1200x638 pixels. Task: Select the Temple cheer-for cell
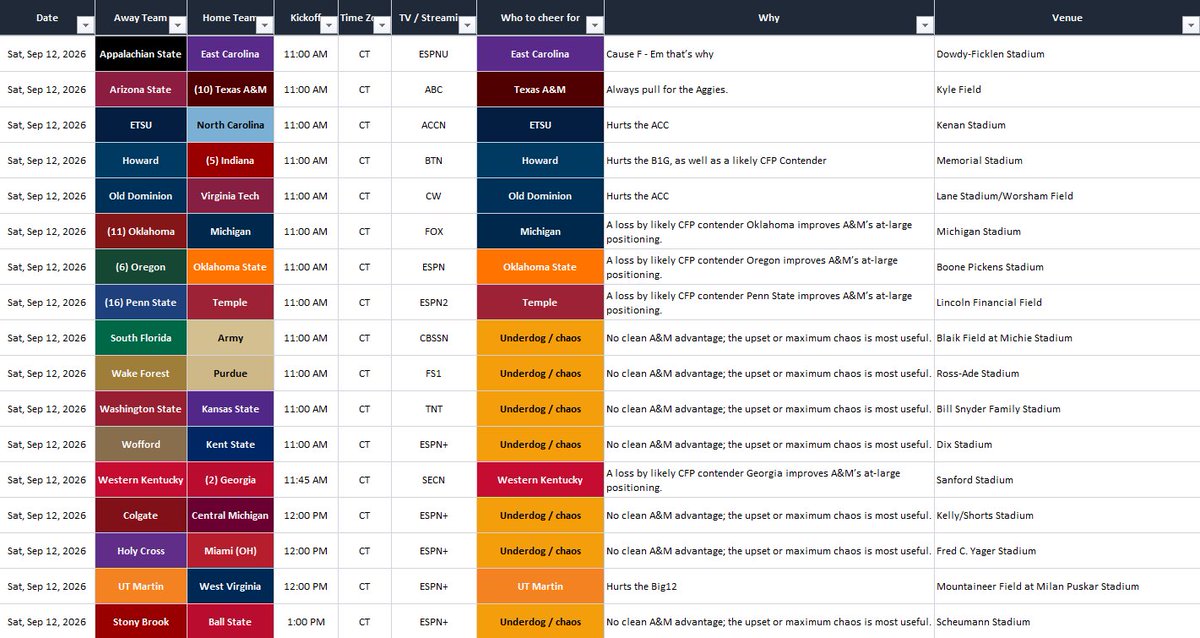tap(540, 303)
